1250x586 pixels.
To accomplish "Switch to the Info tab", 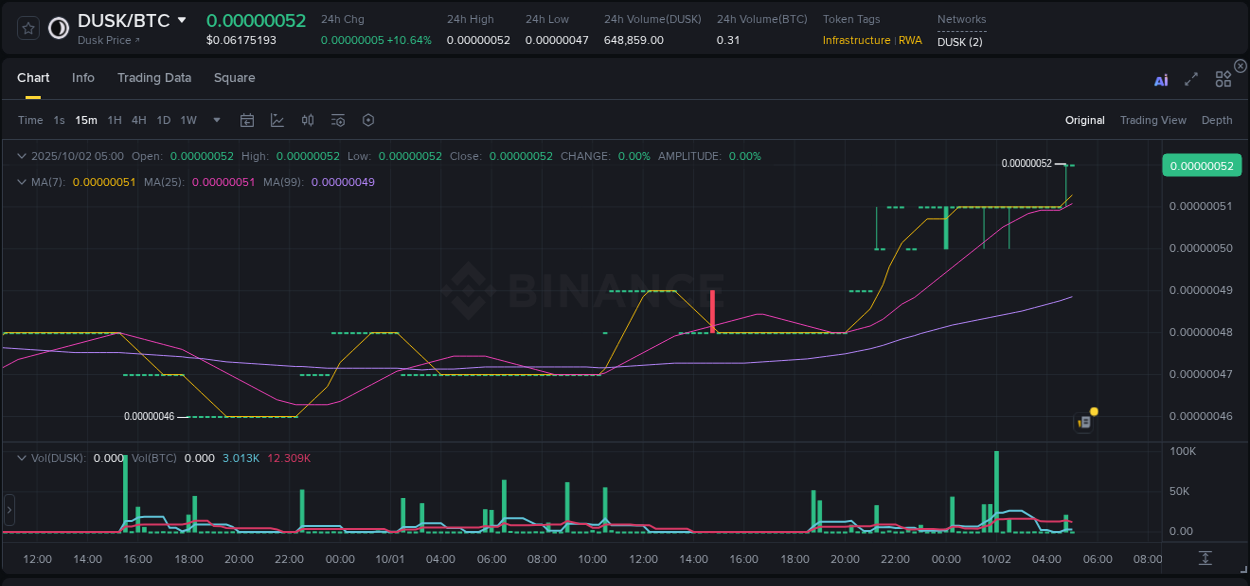I will (83, 77).
